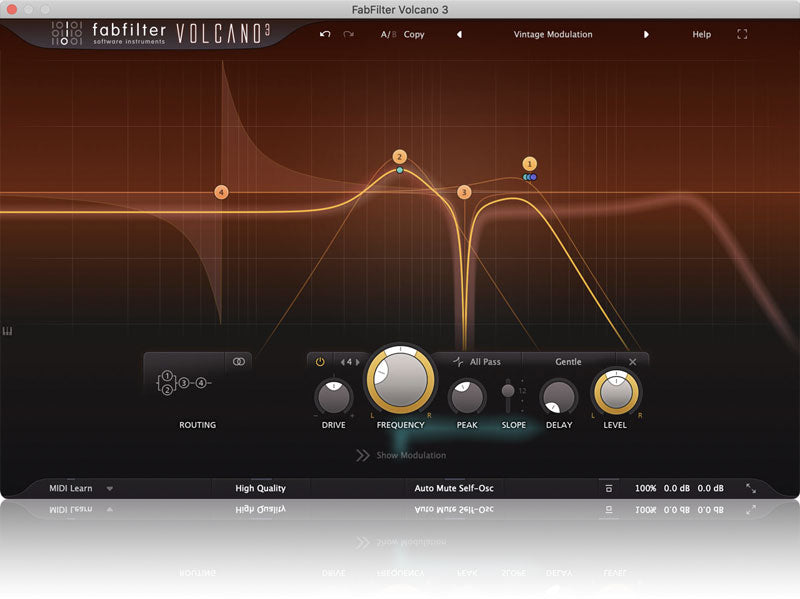Image resolution: width=800 pixels, height=599 pixels.
Task: Click the Copy button
Action: (x=414, y=34)
